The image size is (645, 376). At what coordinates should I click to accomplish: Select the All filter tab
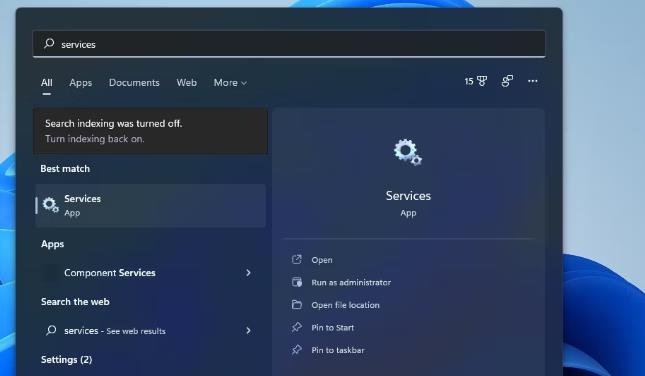pyautogui.click(x=46, y=83)
